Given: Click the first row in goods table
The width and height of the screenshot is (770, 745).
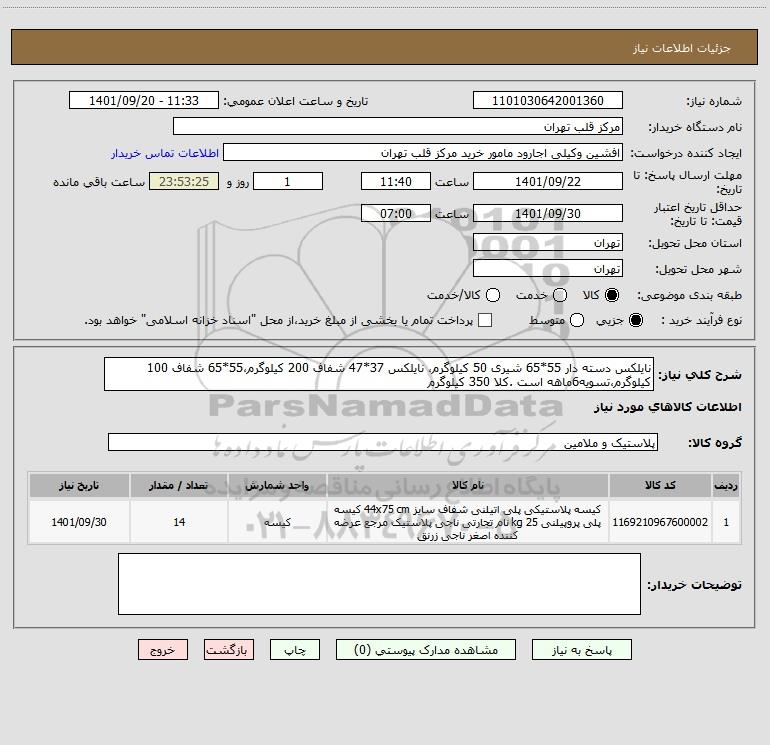Looking at the screenshot, I should pyautogui.click(x=385, y=522).
